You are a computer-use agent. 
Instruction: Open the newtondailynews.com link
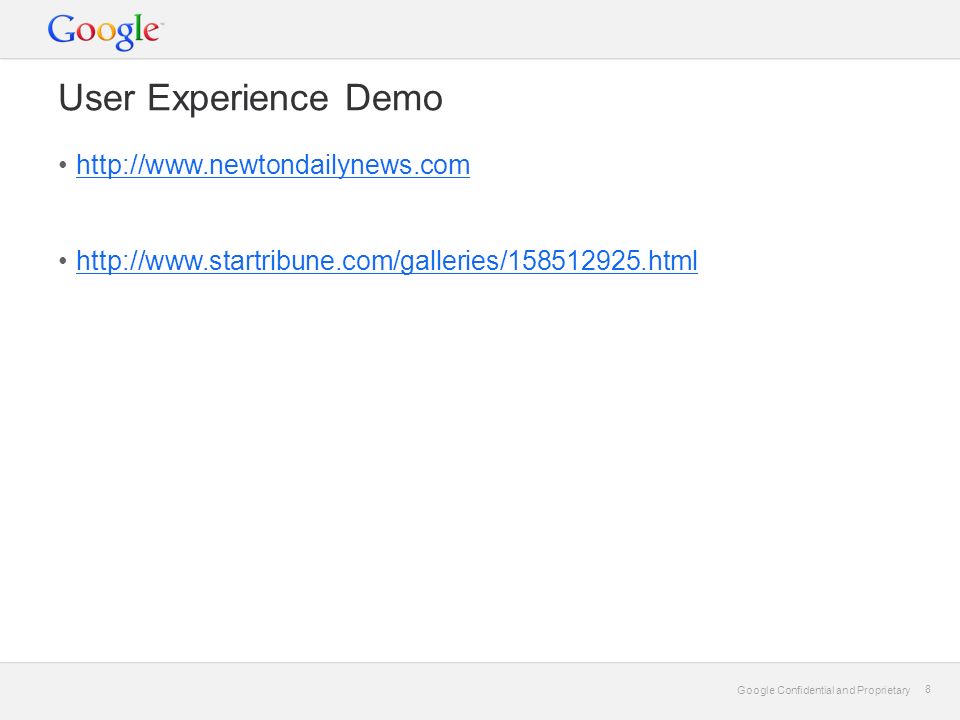tap(273, 165)
